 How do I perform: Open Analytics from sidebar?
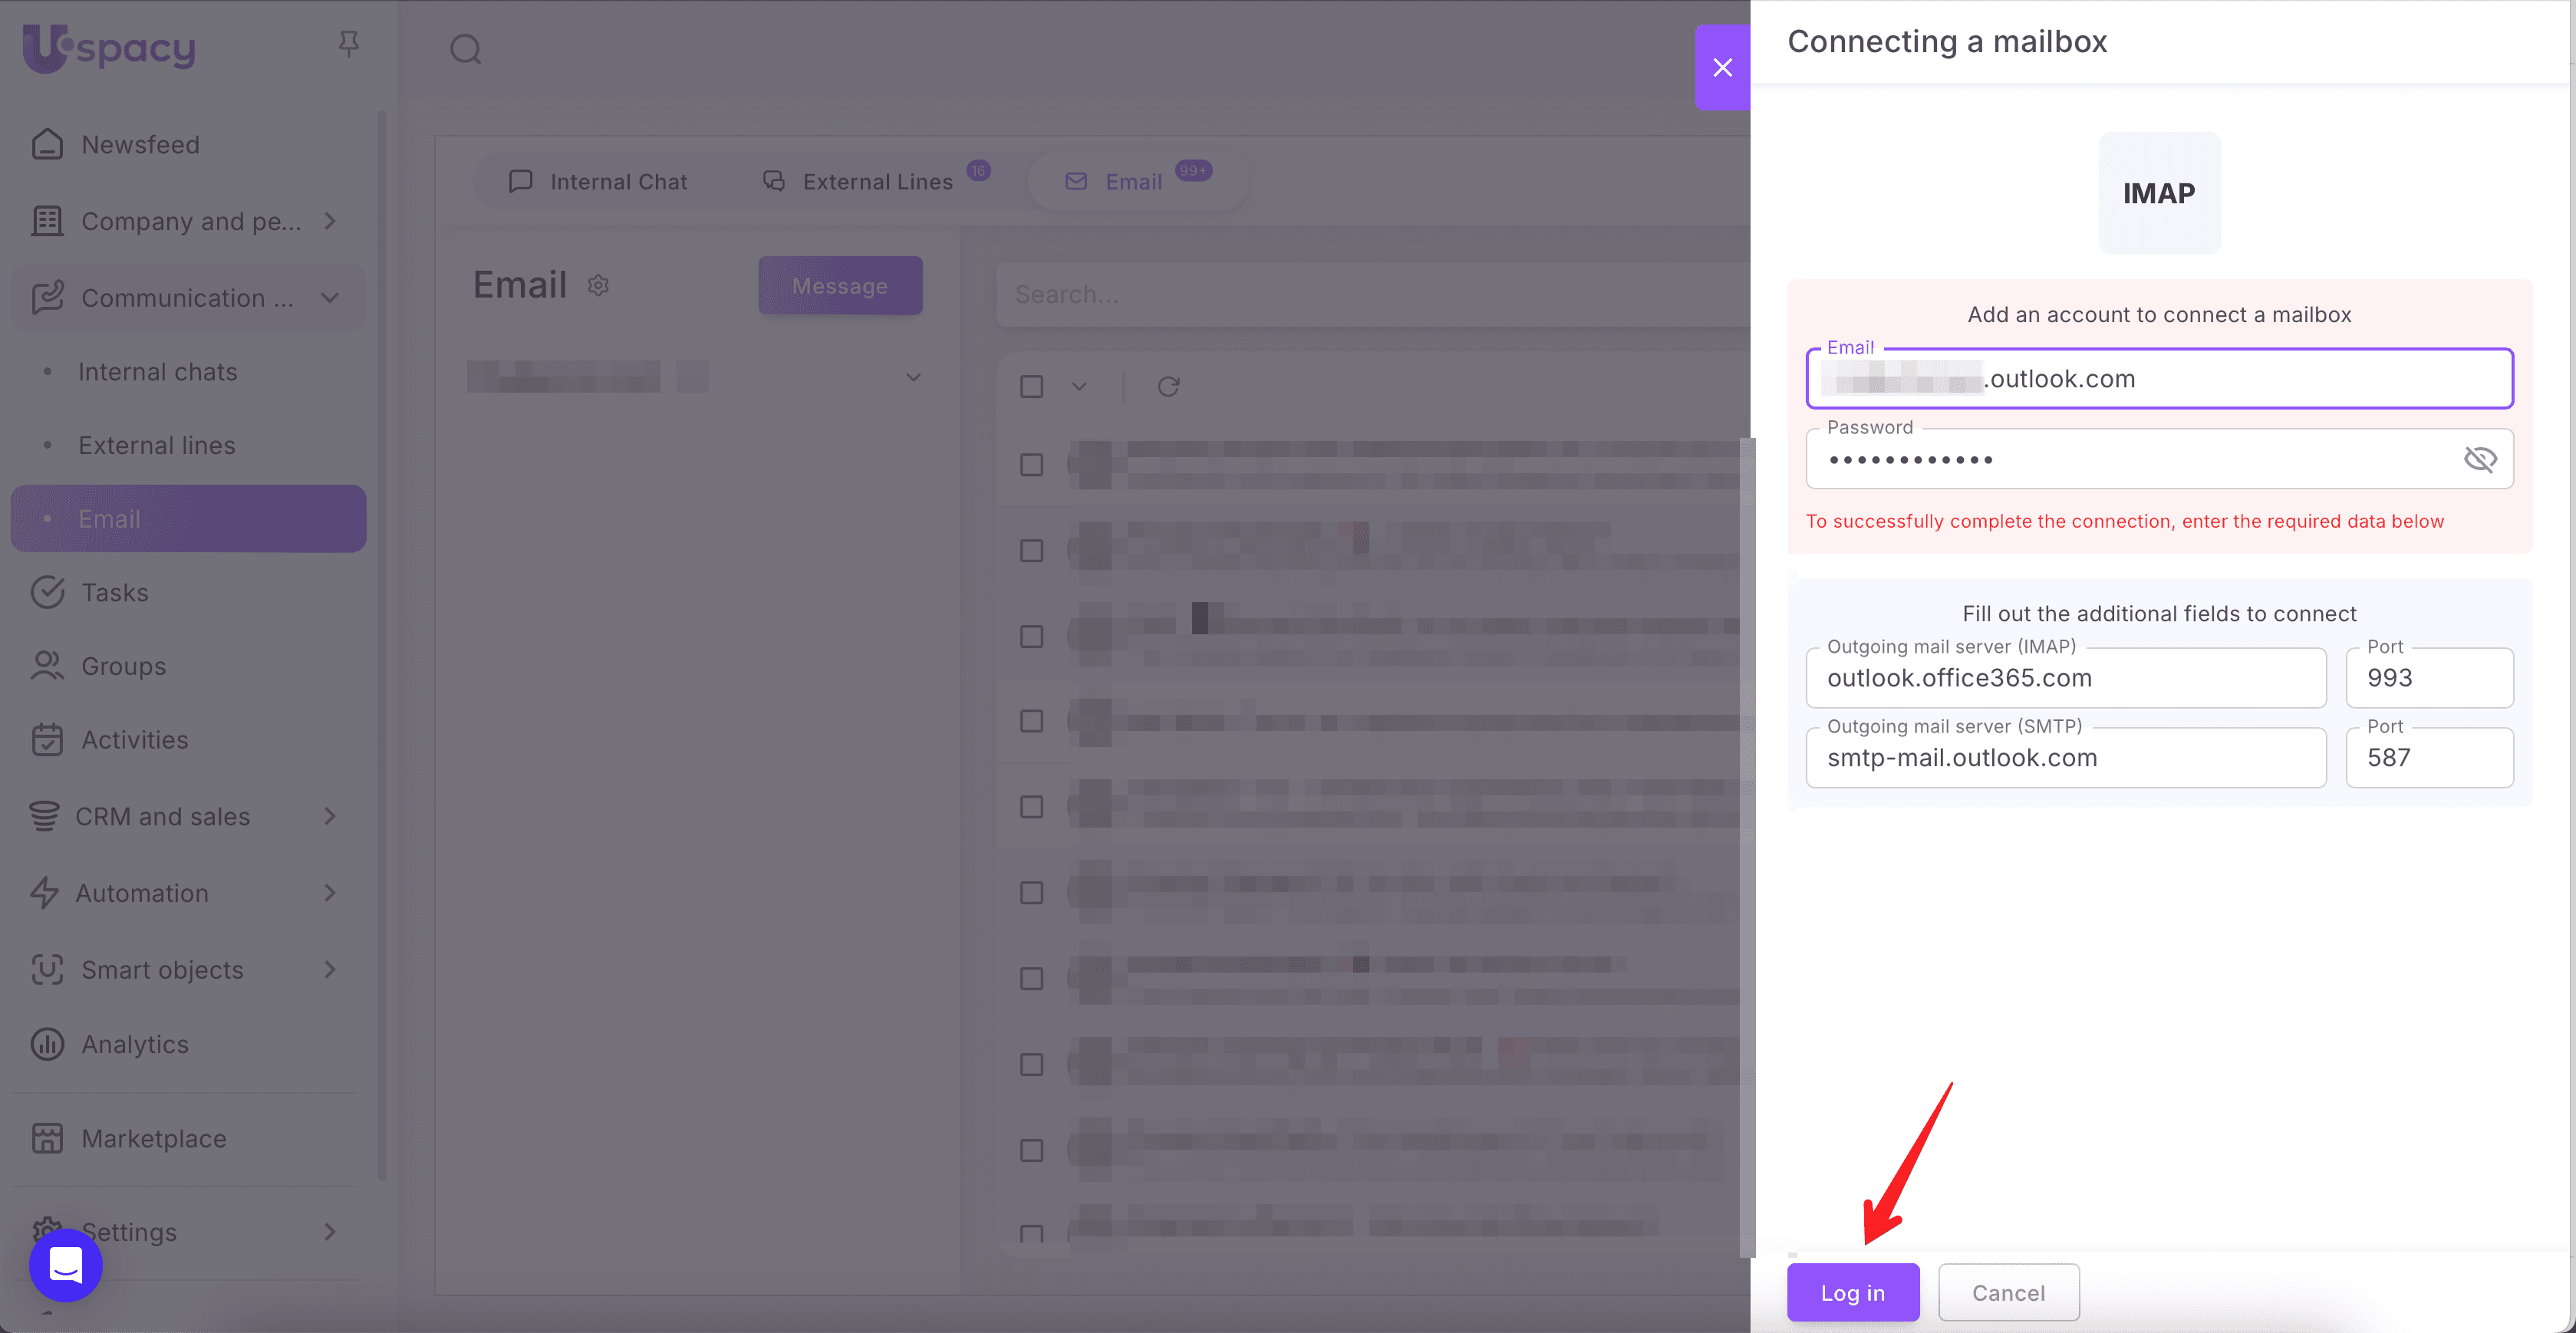[134, 1044]
